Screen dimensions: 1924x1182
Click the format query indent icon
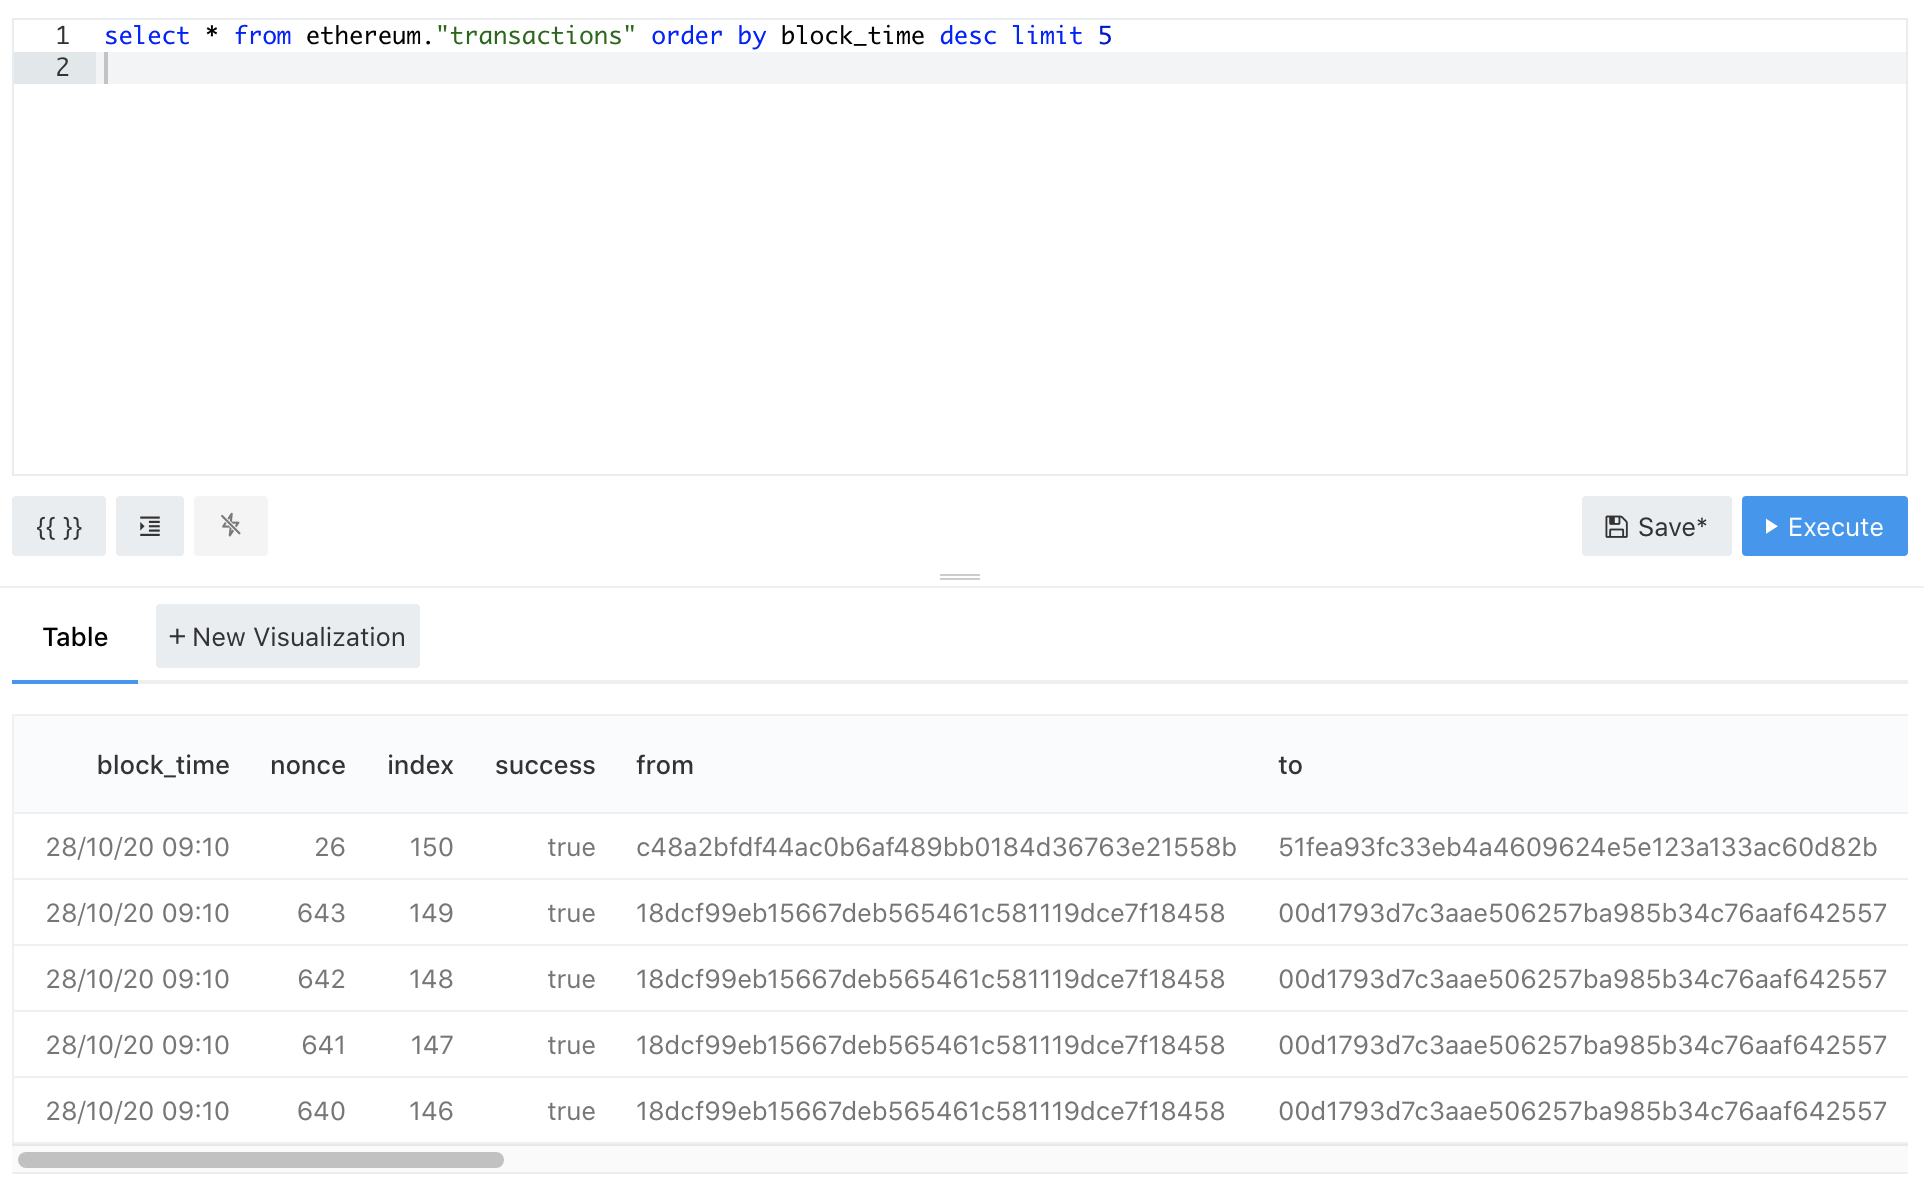coord(150,526)
